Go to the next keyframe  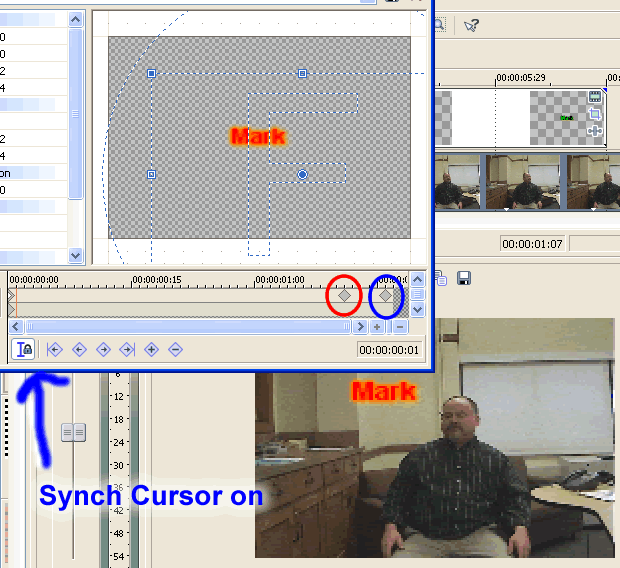(x=103, y=349)
